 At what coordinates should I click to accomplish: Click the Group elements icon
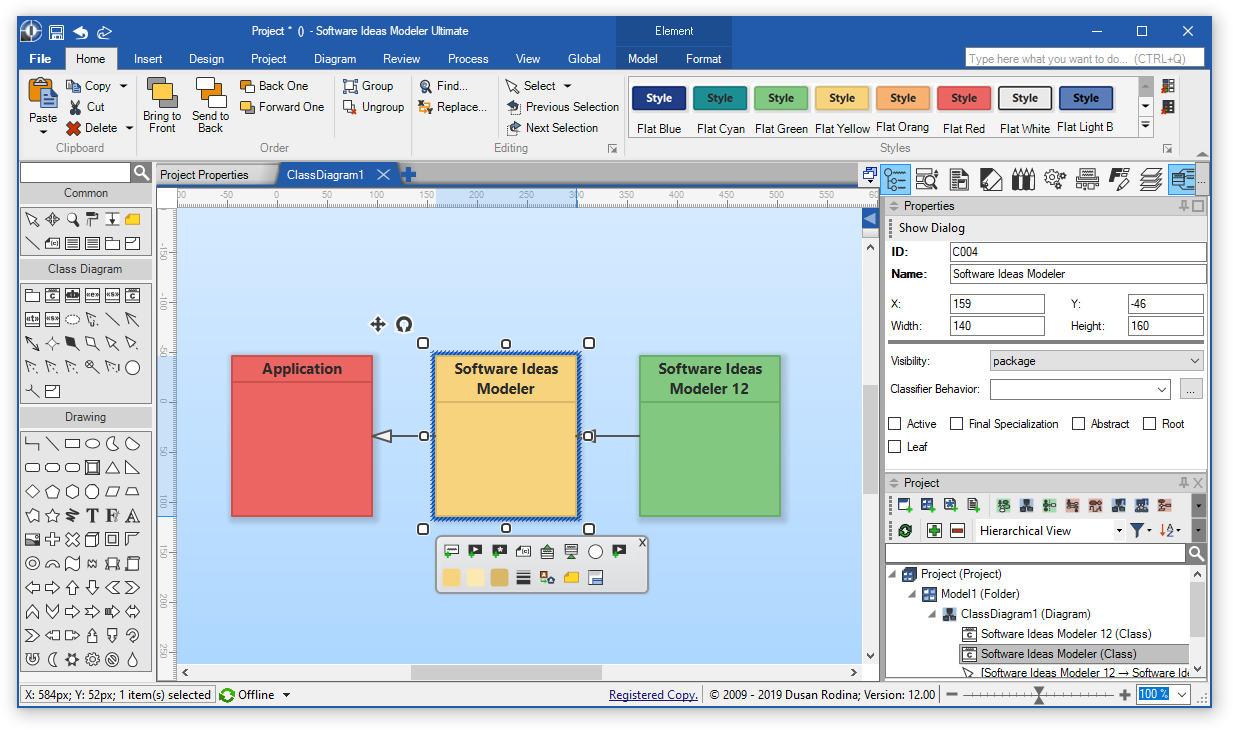[x=350, y=86]
